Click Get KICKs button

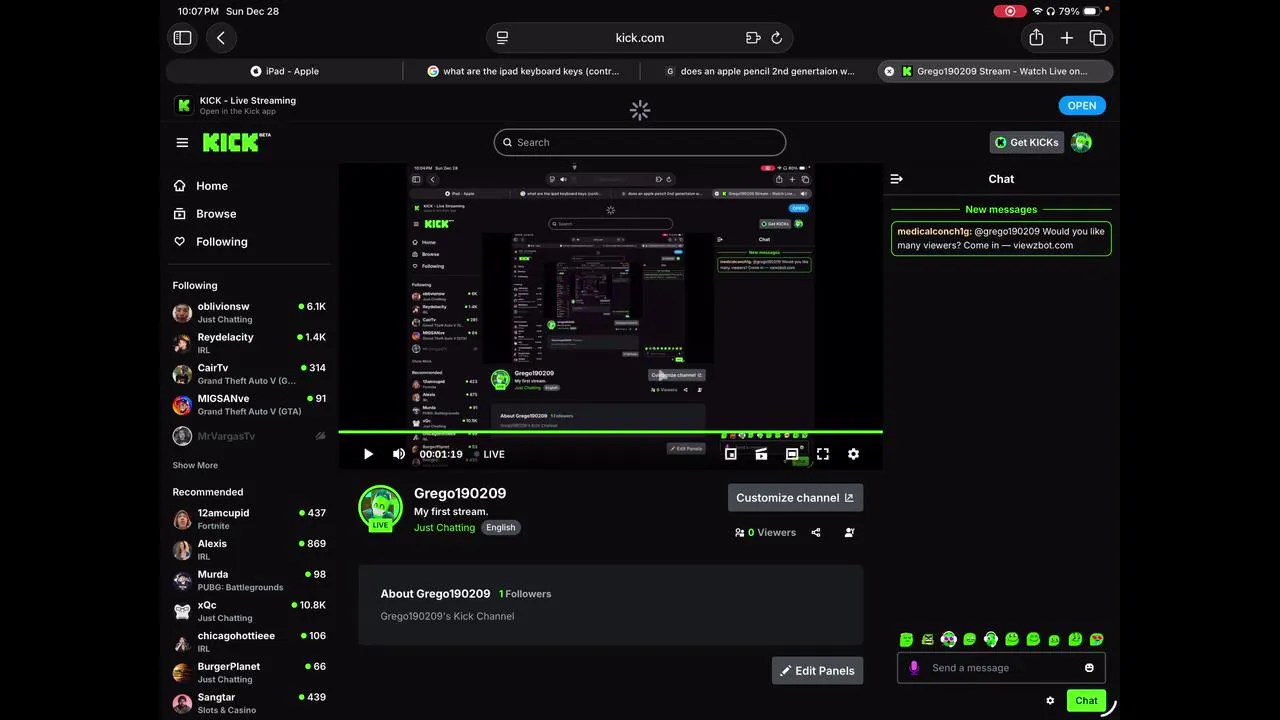click(1026, 142)
